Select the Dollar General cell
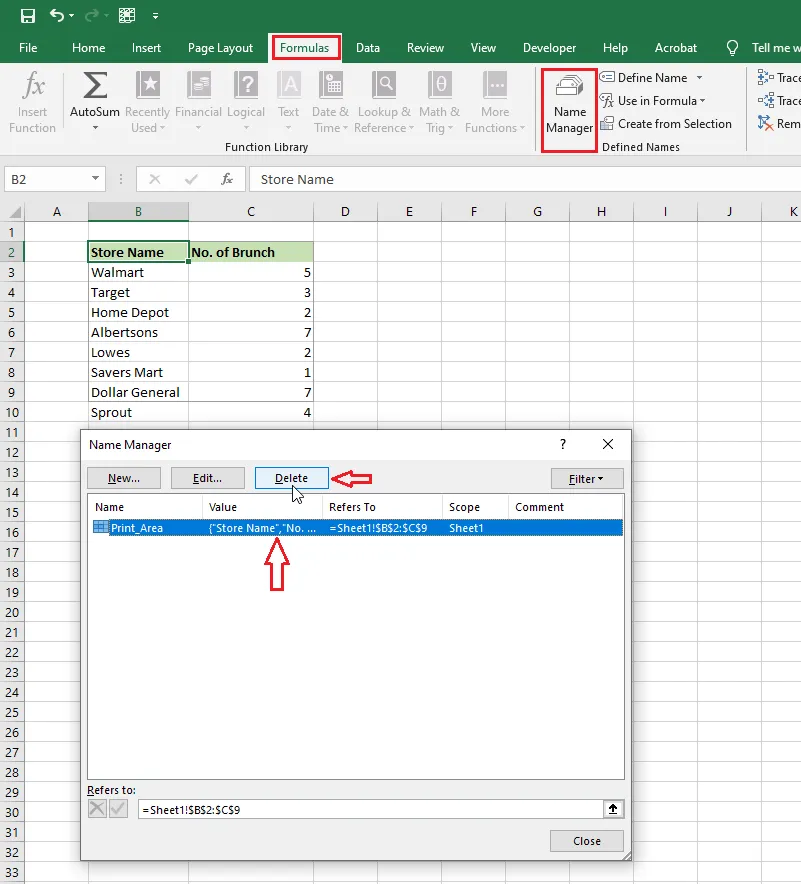 (138, 392)
